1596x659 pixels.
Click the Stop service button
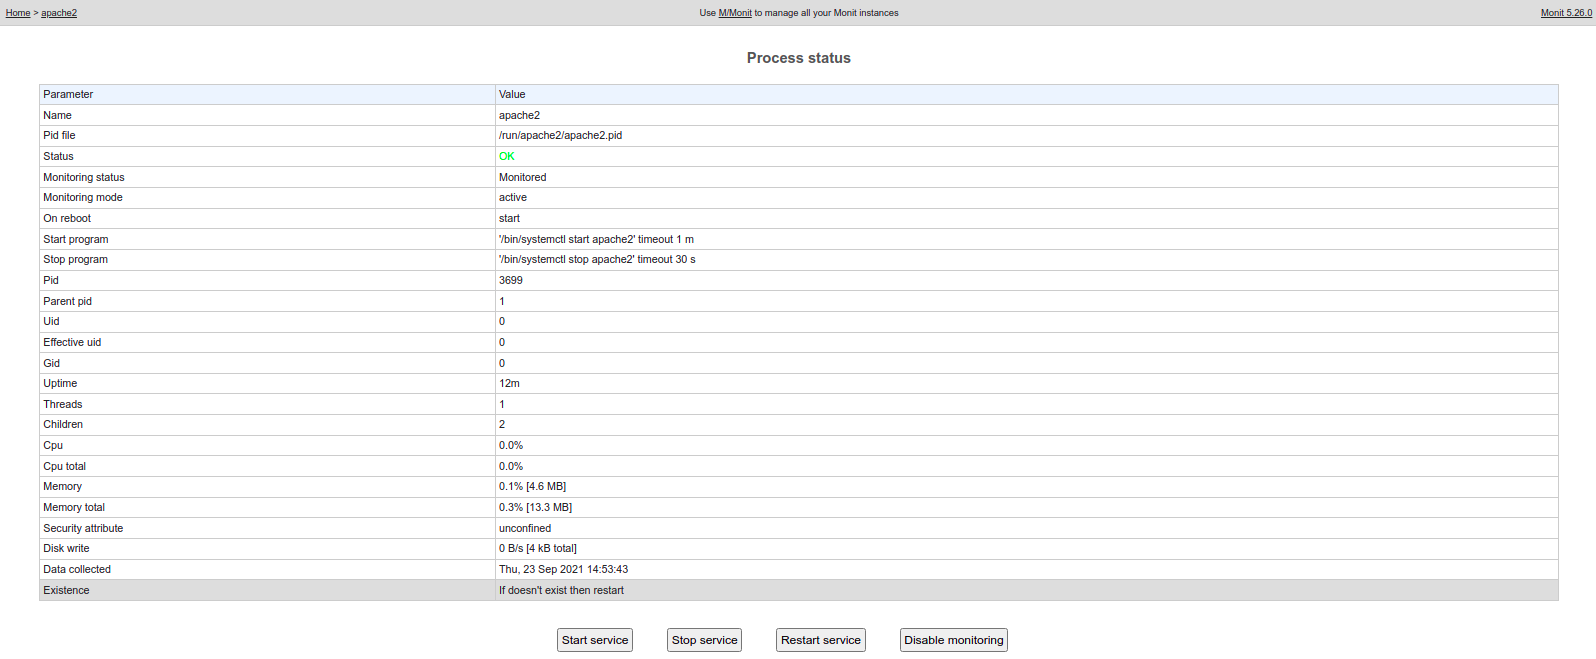(x=705, y=640)
